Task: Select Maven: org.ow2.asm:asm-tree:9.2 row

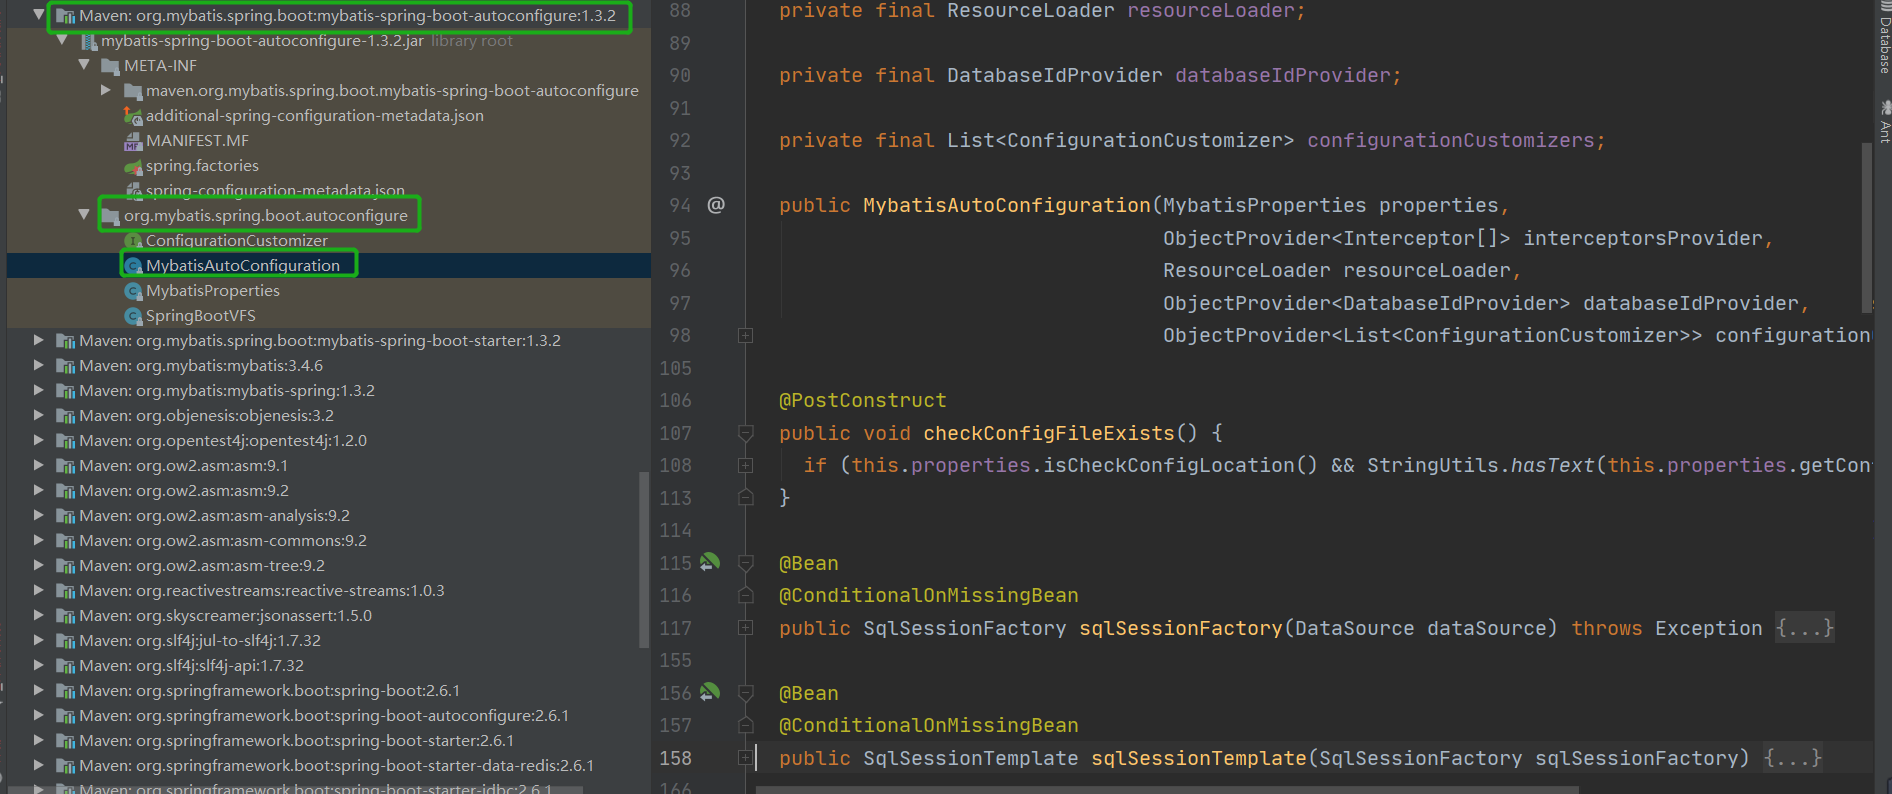Action: [329, 565]
